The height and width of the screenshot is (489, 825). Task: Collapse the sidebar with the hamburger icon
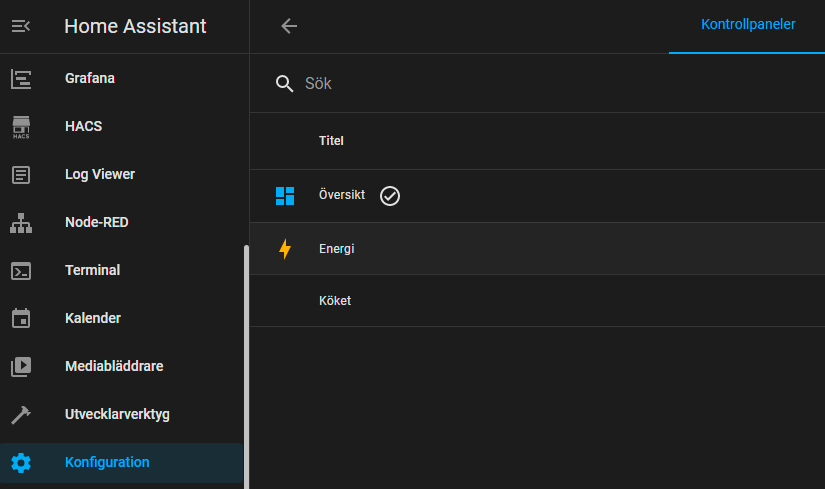(x=21, y=26)
